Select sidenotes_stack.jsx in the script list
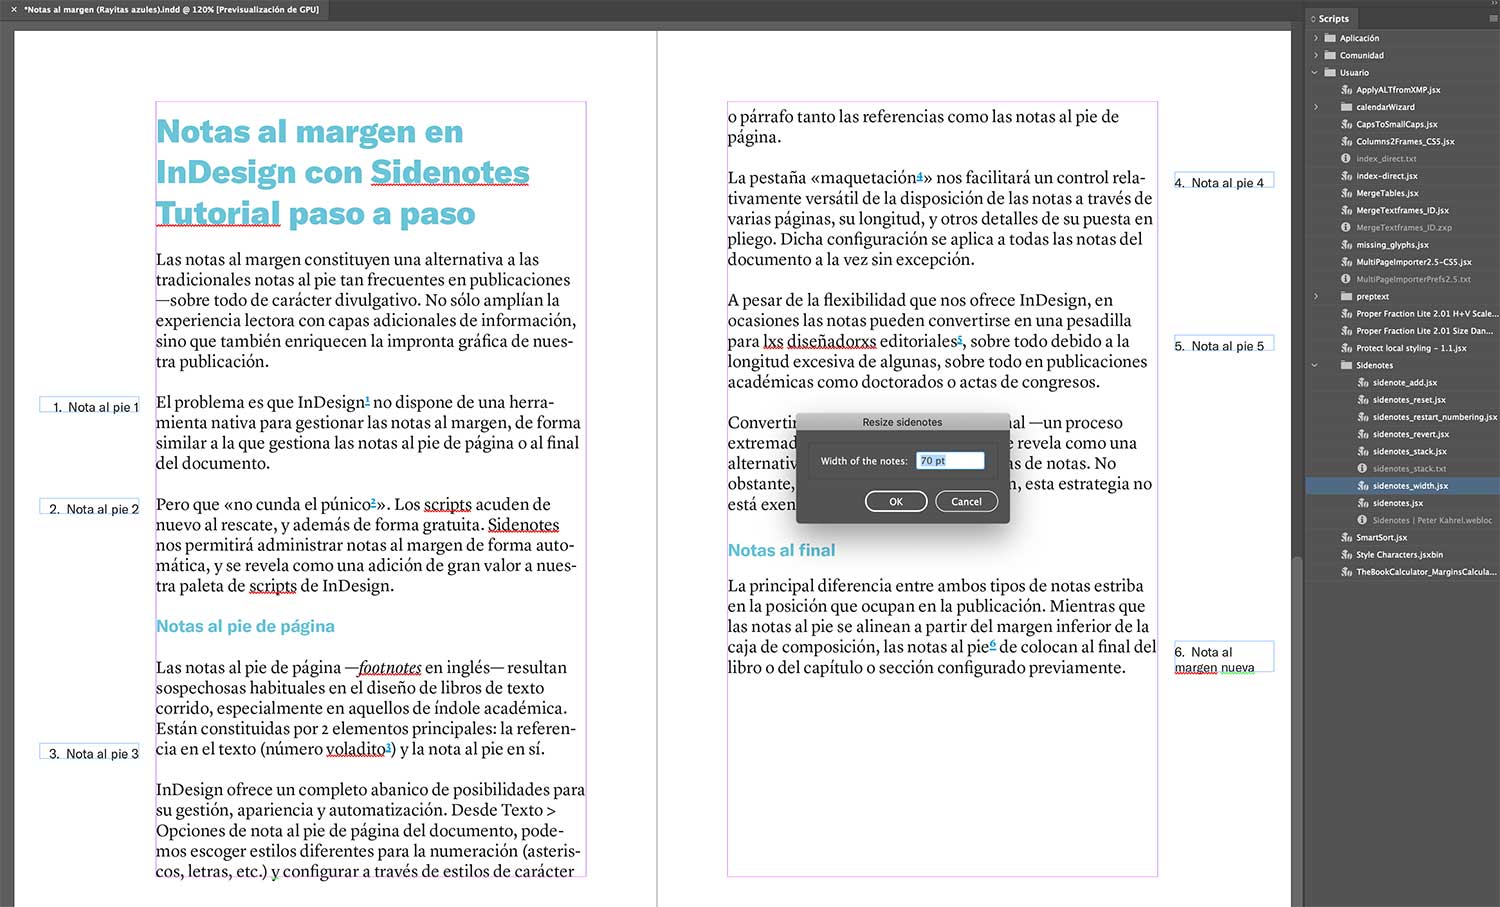The width and height of the screenshot is (1500, 907). (1409, 451)
